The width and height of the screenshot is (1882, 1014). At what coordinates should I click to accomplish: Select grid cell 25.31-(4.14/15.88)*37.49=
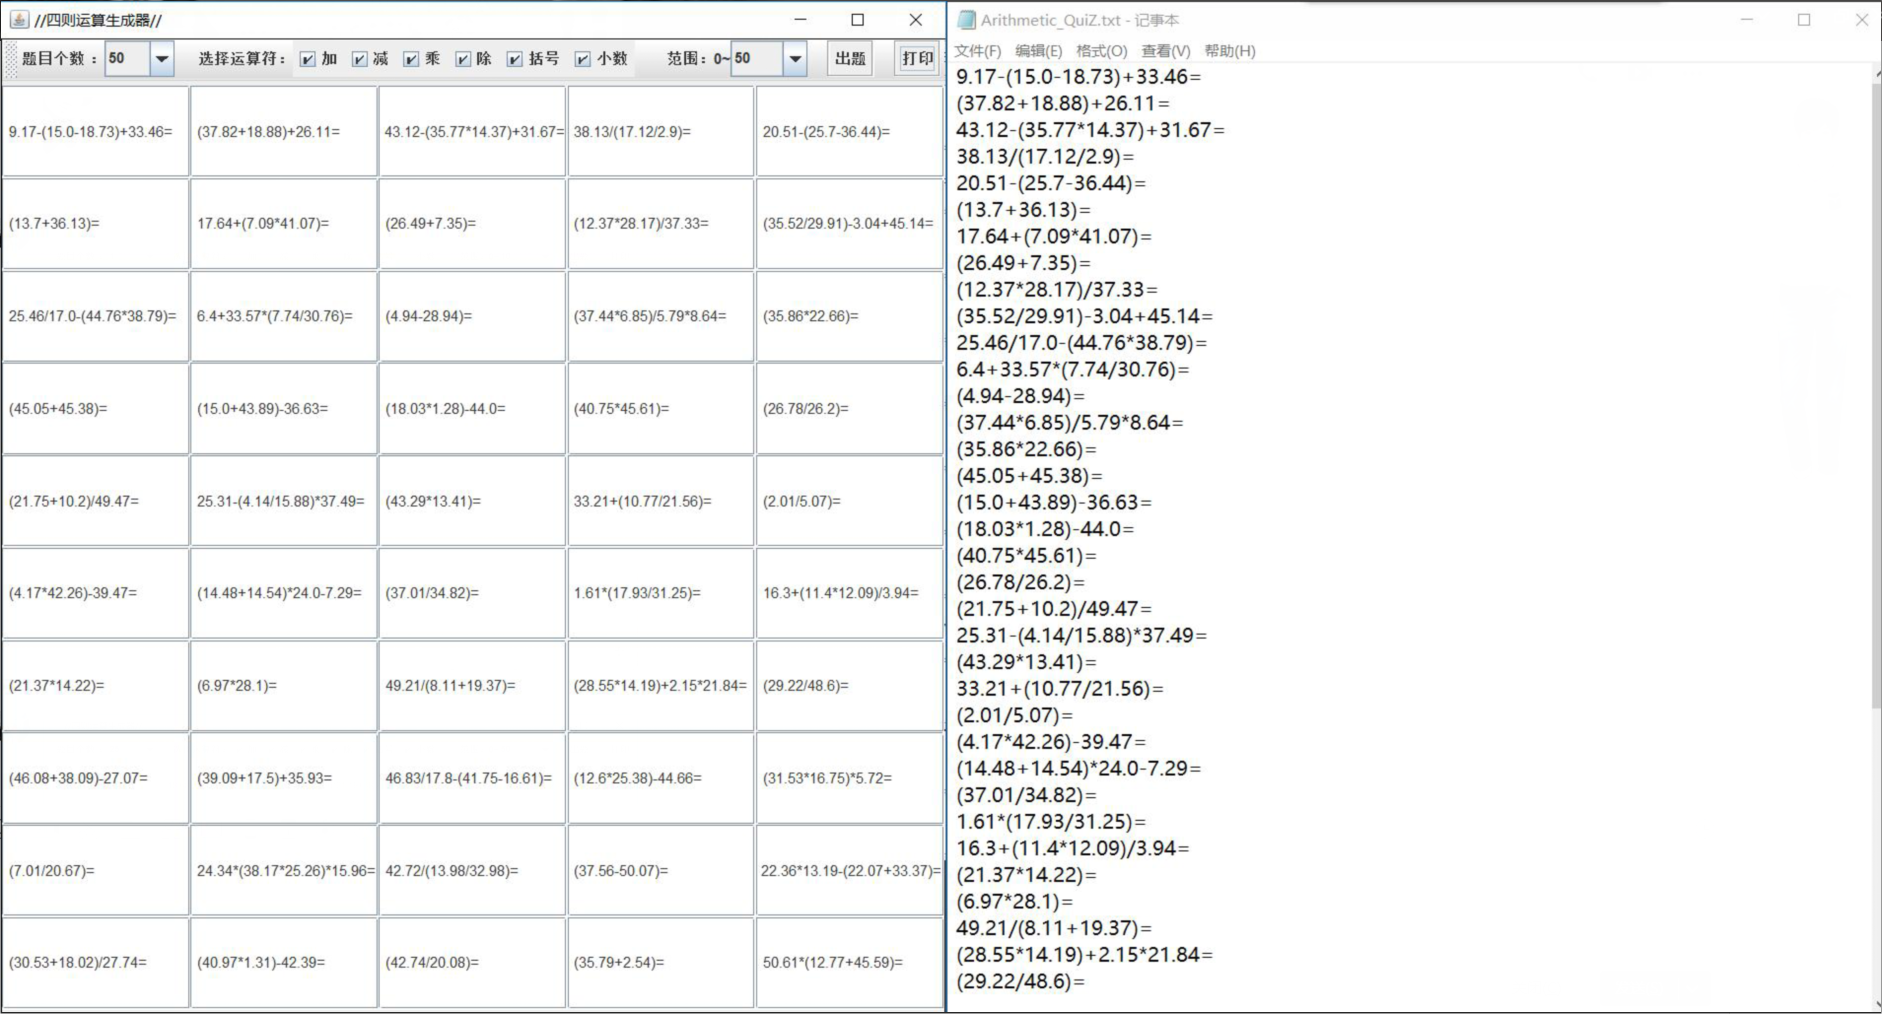pos(284,501)
